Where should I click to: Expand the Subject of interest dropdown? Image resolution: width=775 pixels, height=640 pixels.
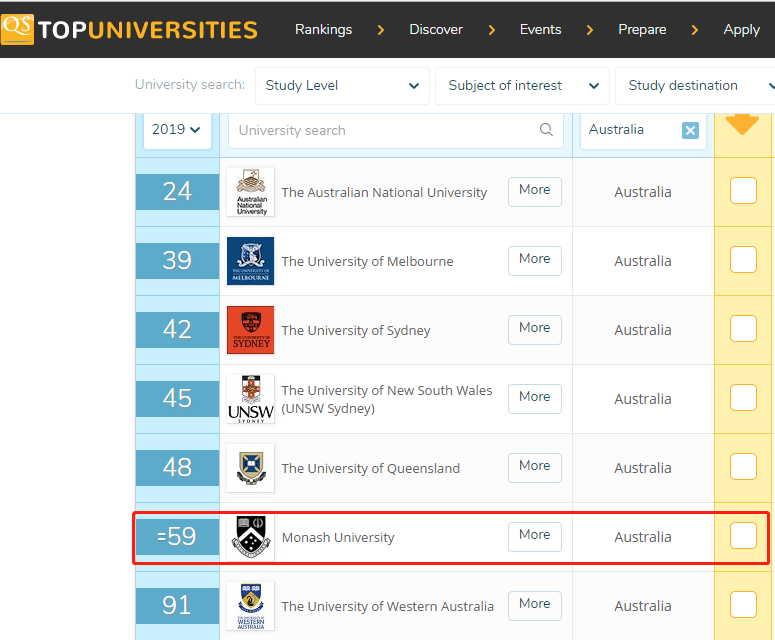[x=522, y=86]
